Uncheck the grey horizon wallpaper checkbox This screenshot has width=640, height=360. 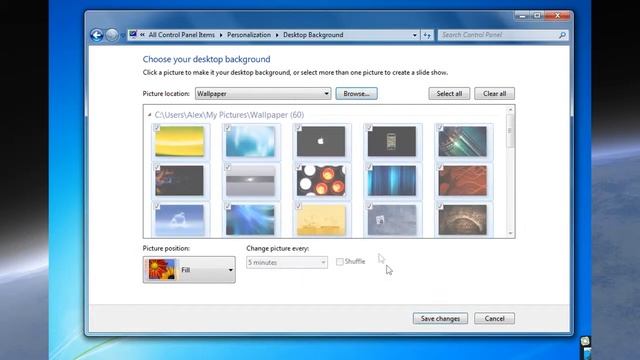[x=228, y=167]
